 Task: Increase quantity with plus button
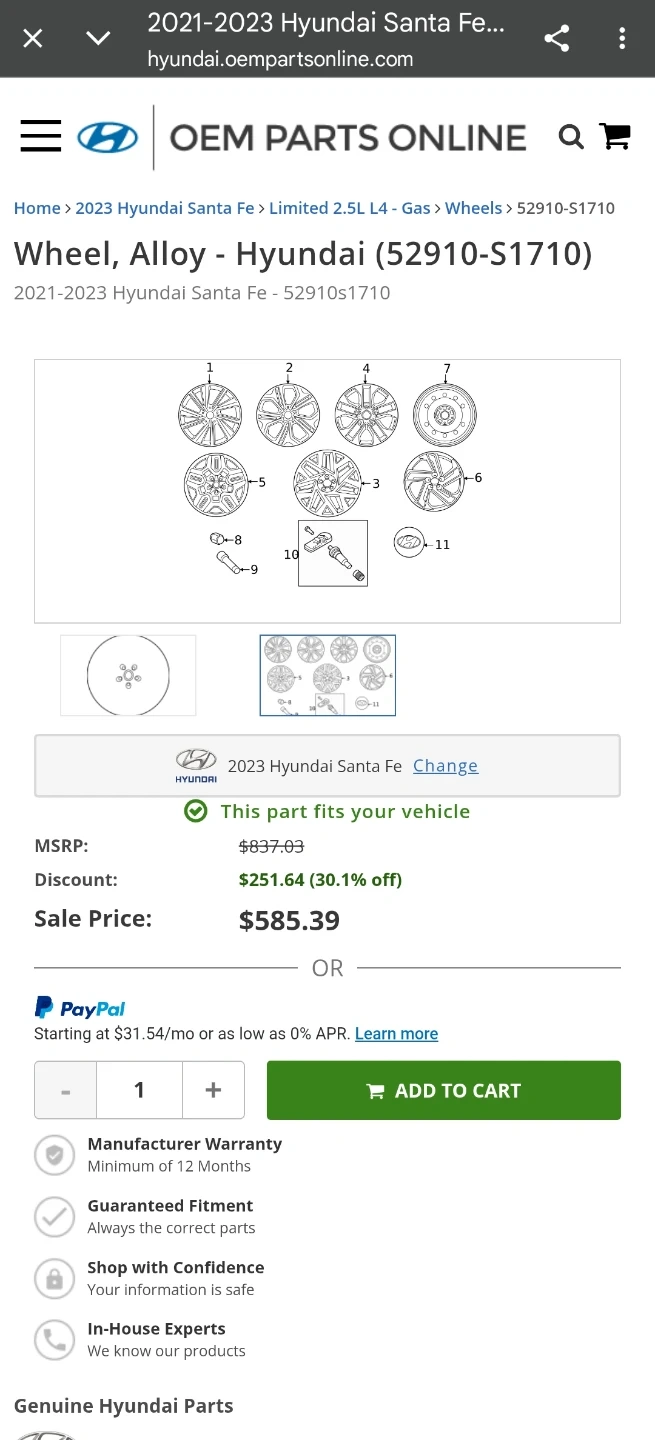213,1090
